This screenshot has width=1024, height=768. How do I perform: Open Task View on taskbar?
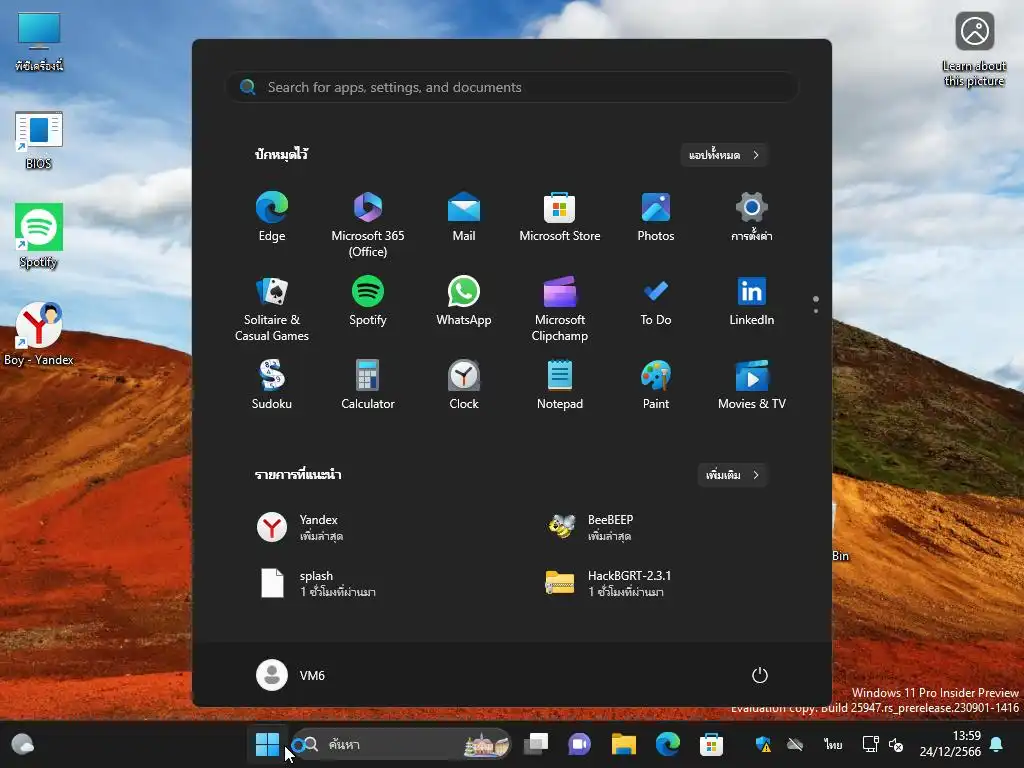click(x=536, y=744)
